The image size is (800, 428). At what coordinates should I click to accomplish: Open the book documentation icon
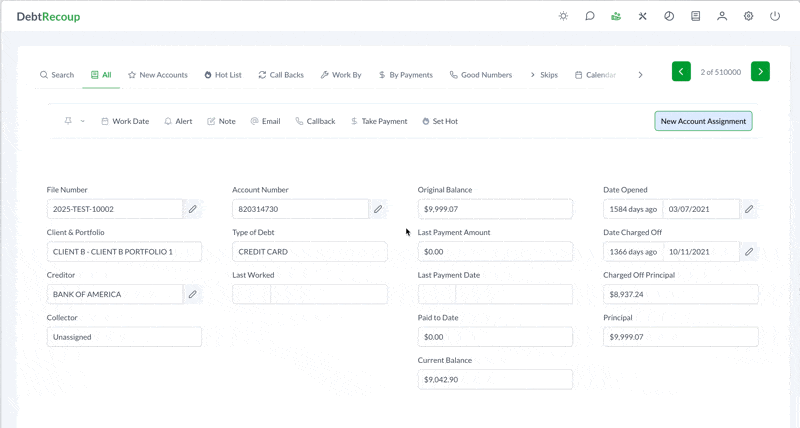pos(695,16)
